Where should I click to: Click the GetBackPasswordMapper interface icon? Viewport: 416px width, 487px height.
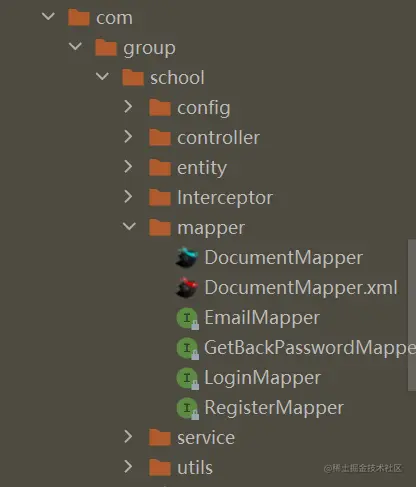coord(188,348)
